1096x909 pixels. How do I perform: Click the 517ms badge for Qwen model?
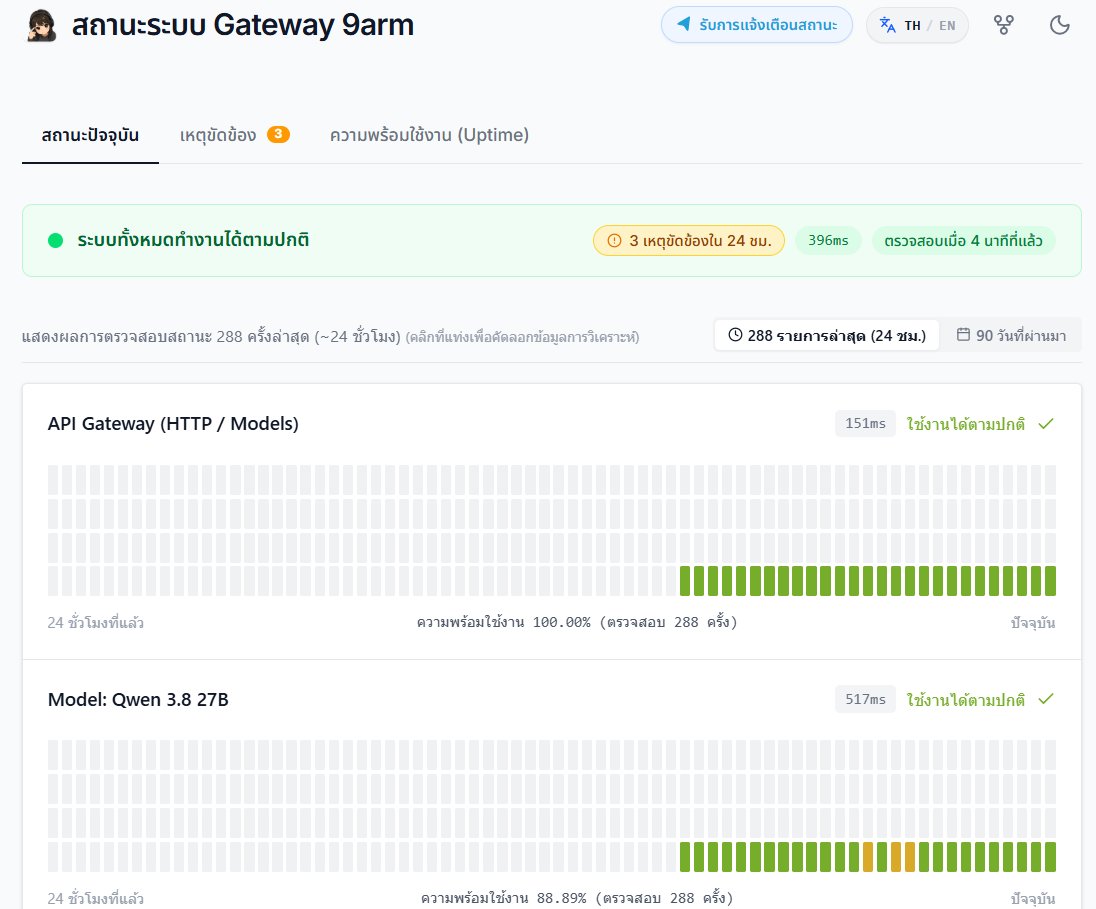(x=865, y=699)
